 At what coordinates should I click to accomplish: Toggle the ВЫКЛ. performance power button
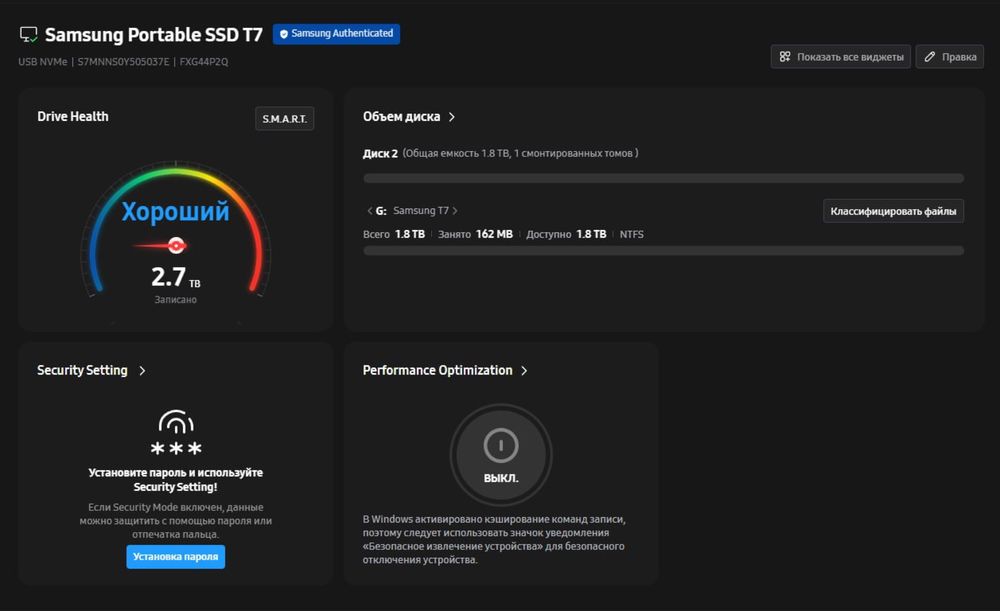pyautogui.click(x=501, y=455)
